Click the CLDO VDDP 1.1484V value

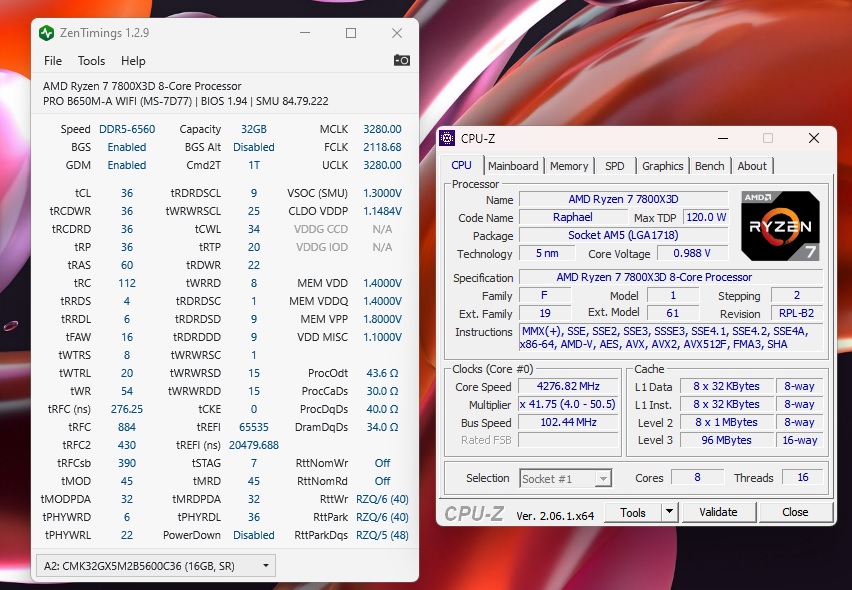pos(383,211)
